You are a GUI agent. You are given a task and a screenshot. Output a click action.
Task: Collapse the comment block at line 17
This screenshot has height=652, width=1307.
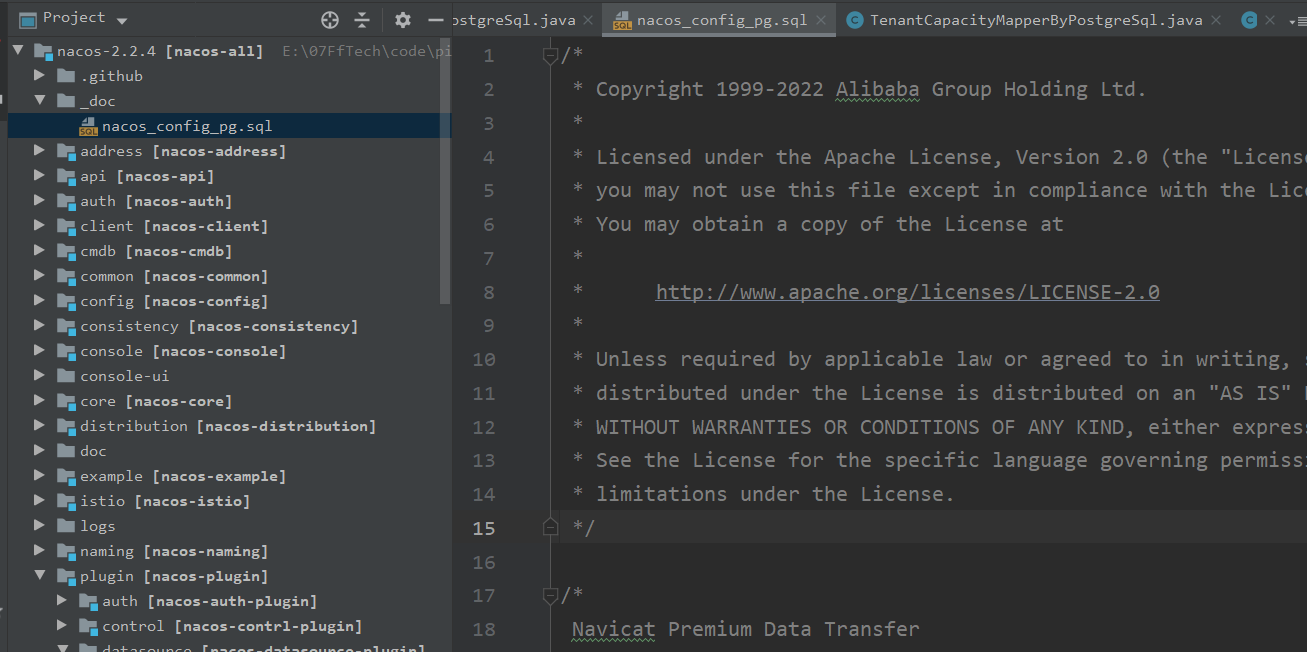[x=551, y=594]
